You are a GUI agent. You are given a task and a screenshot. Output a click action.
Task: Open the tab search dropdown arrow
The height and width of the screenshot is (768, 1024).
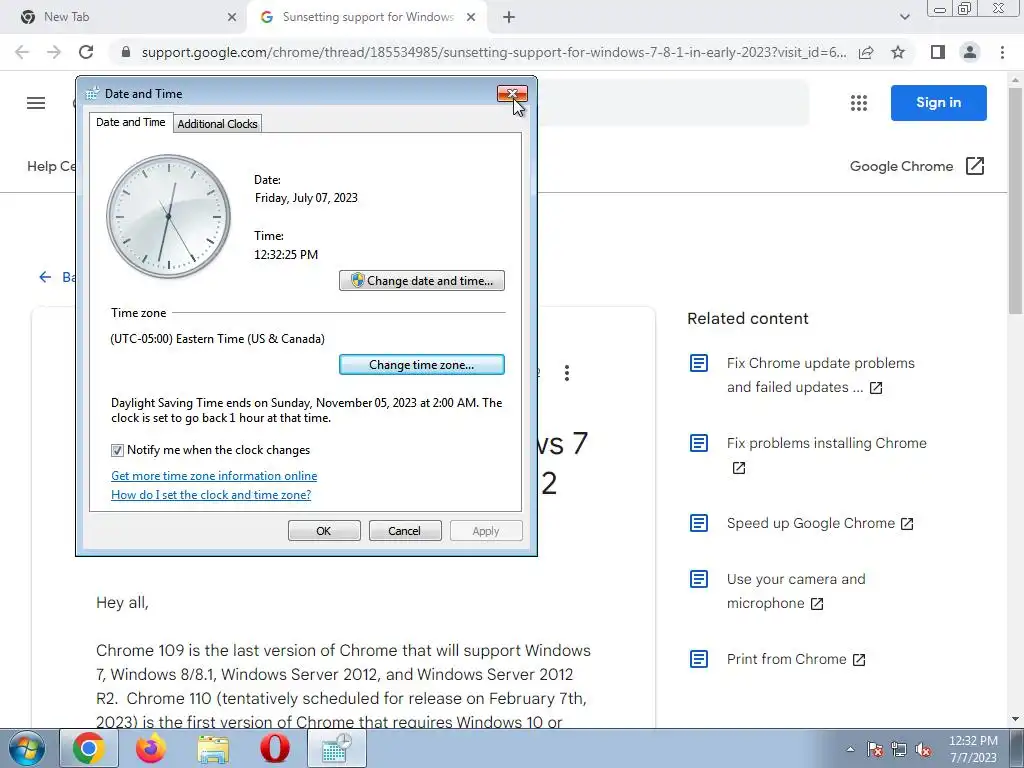tap(904, 17)
